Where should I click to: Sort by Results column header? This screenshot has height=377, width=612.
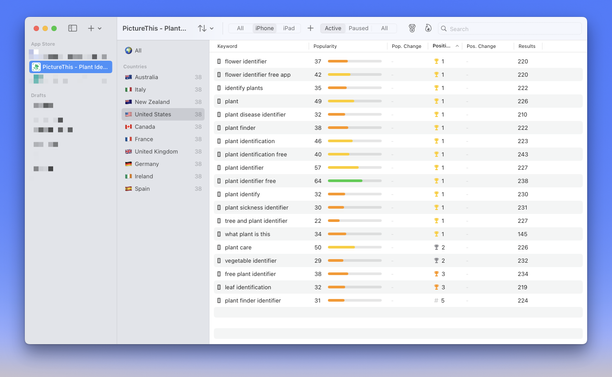[x=527, y=46]
